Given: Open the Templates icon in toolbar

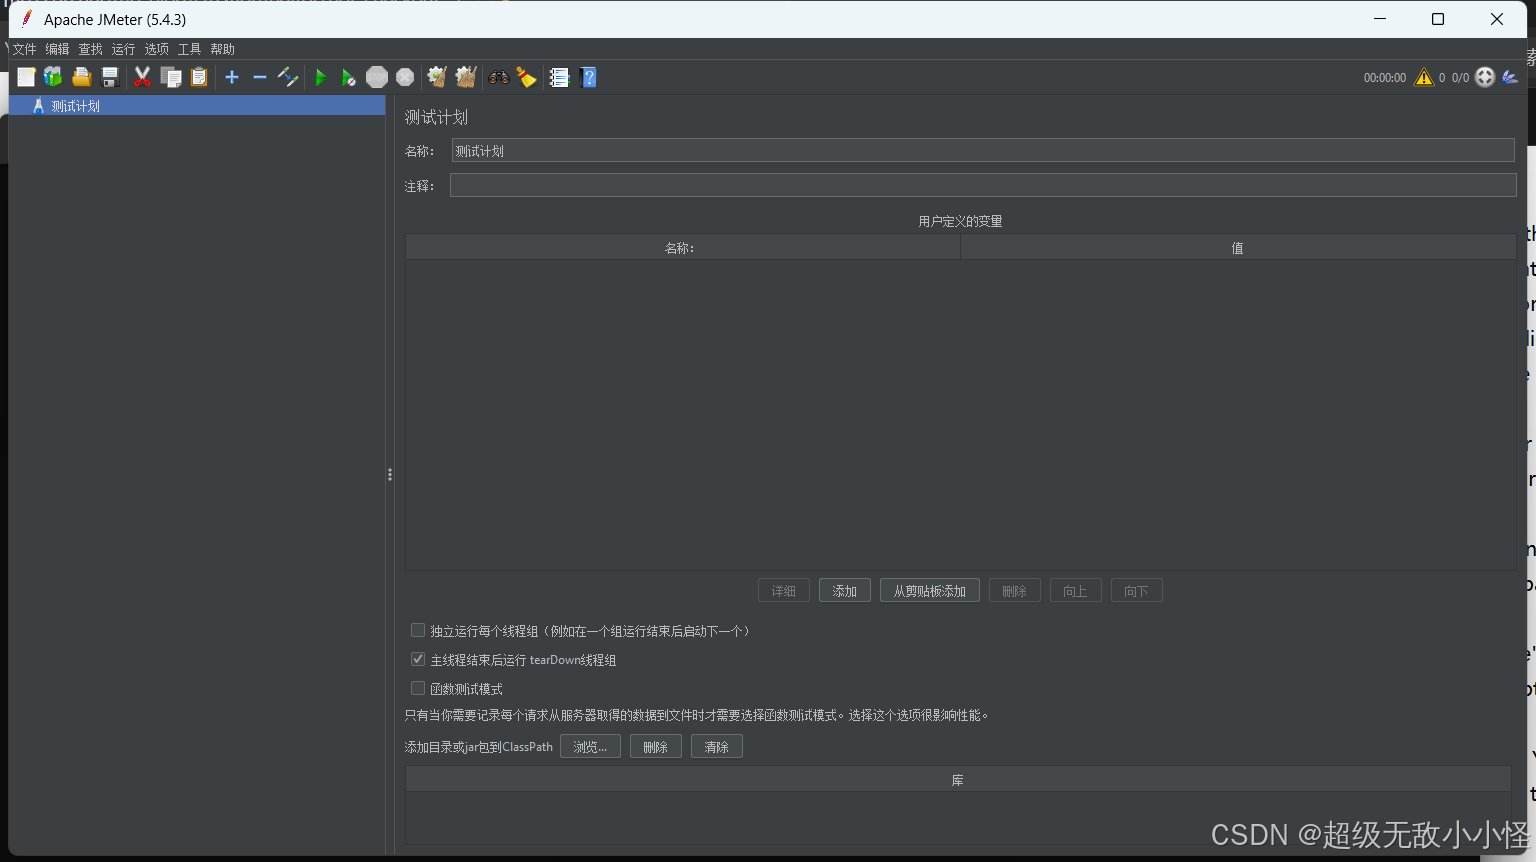Looking at the screenshot, I should pos(53,77).
